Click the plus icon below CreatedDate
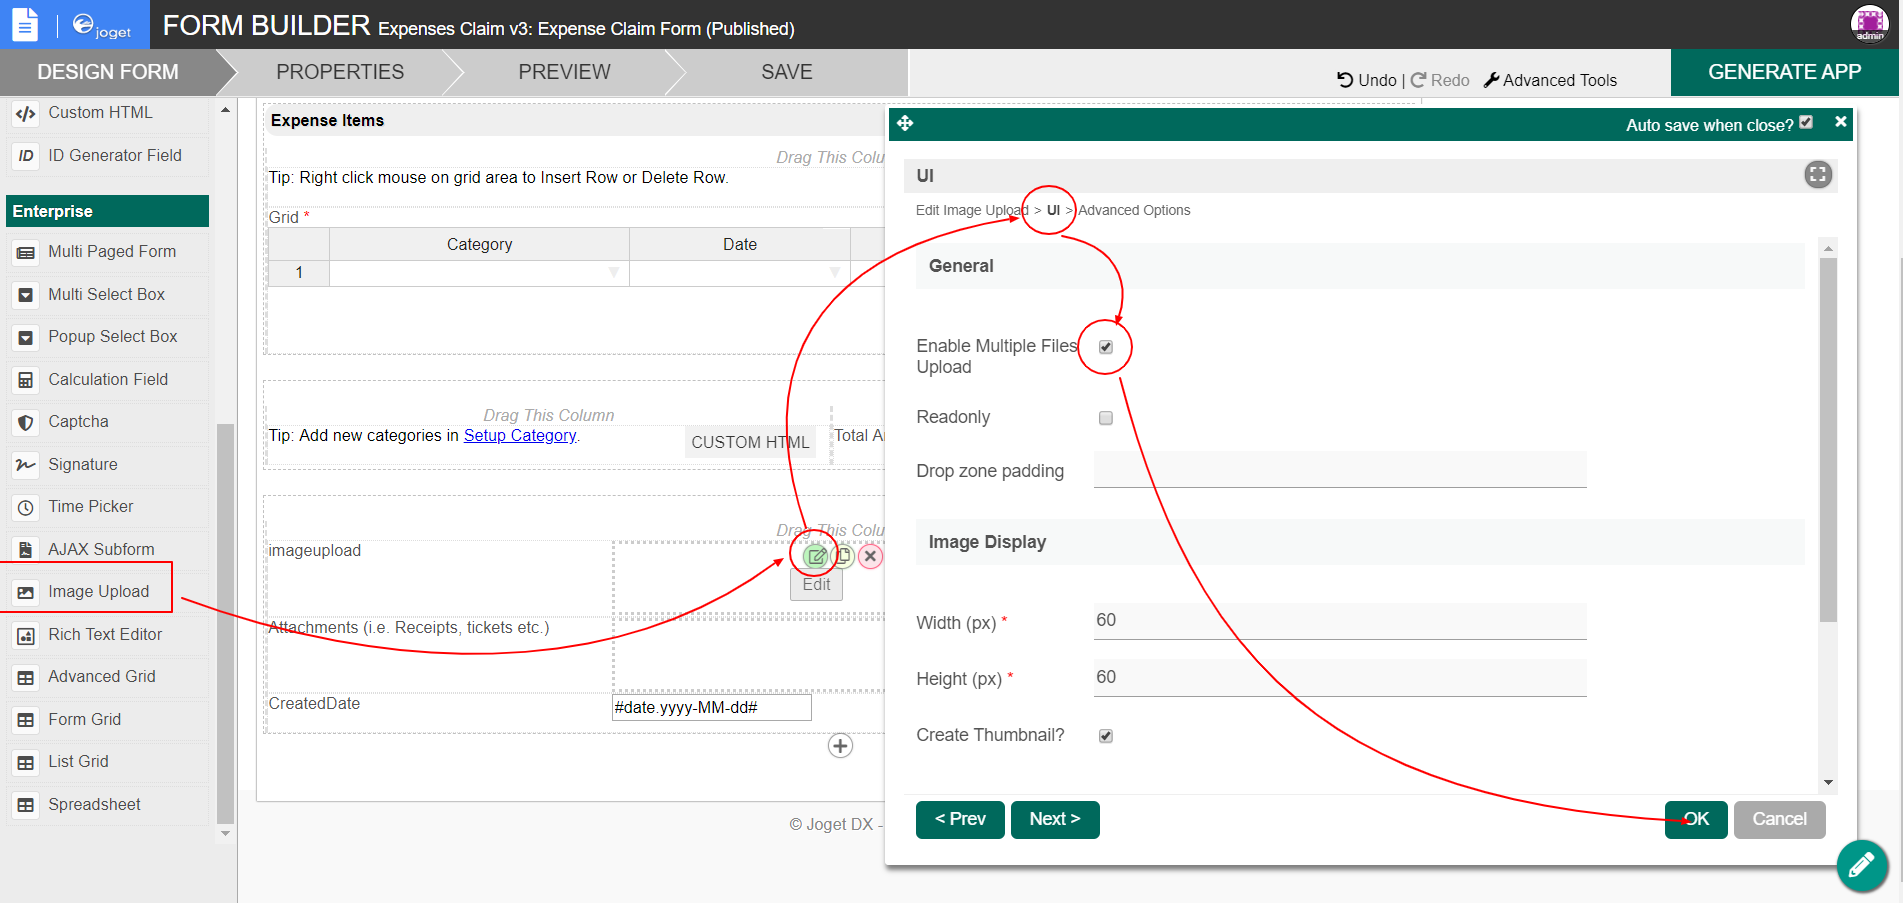This screenshot has width=1903, height=903. [x=840, y=746]
